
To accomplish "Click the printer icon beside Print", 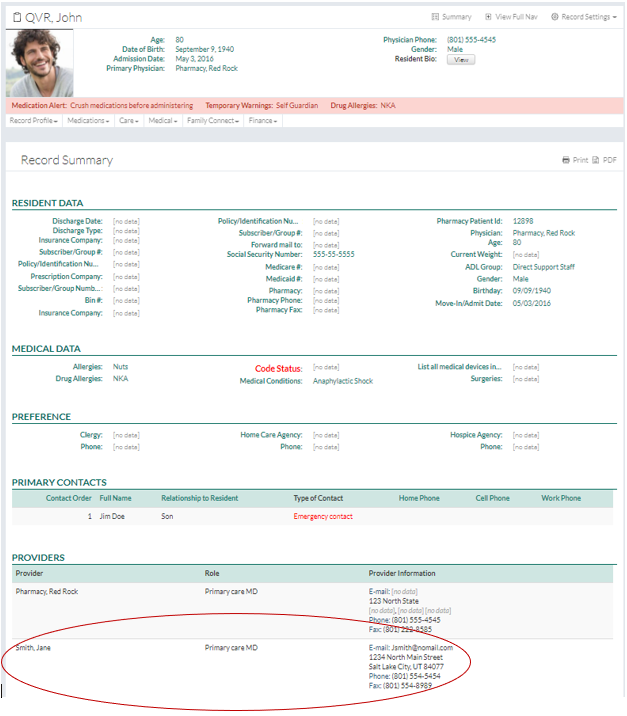I will tap(566, 160).
